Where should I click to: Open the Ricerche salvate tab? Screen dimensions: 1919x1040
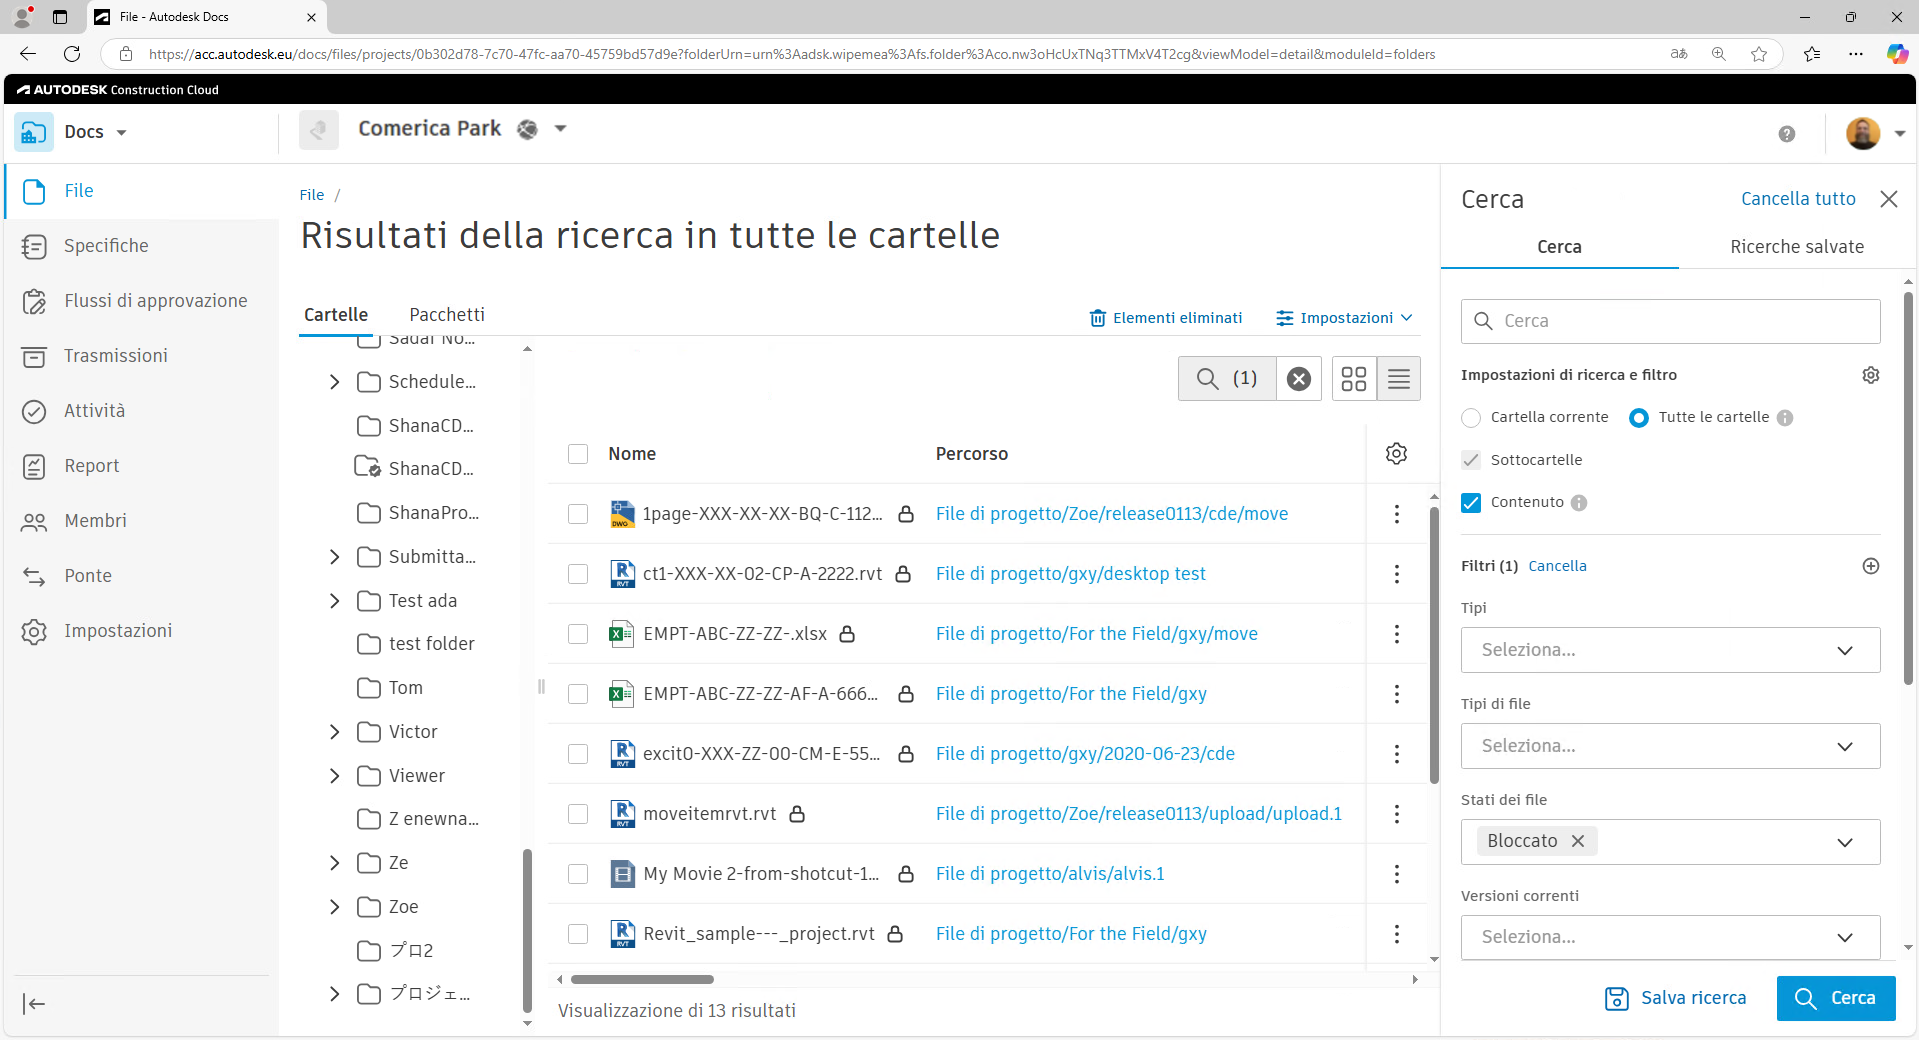pyautogui.click(x=1796, y=247)
